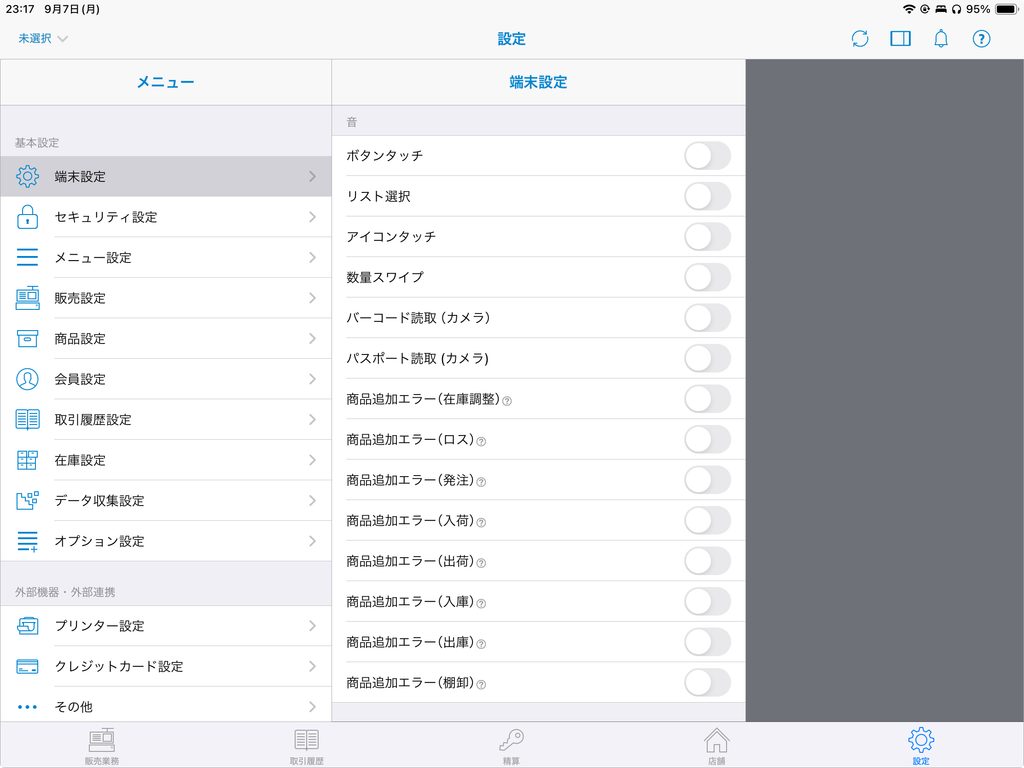The image size is (1024, 768).
Task: Expand プリンター設定 row chevron
Action: click(312, 626)
